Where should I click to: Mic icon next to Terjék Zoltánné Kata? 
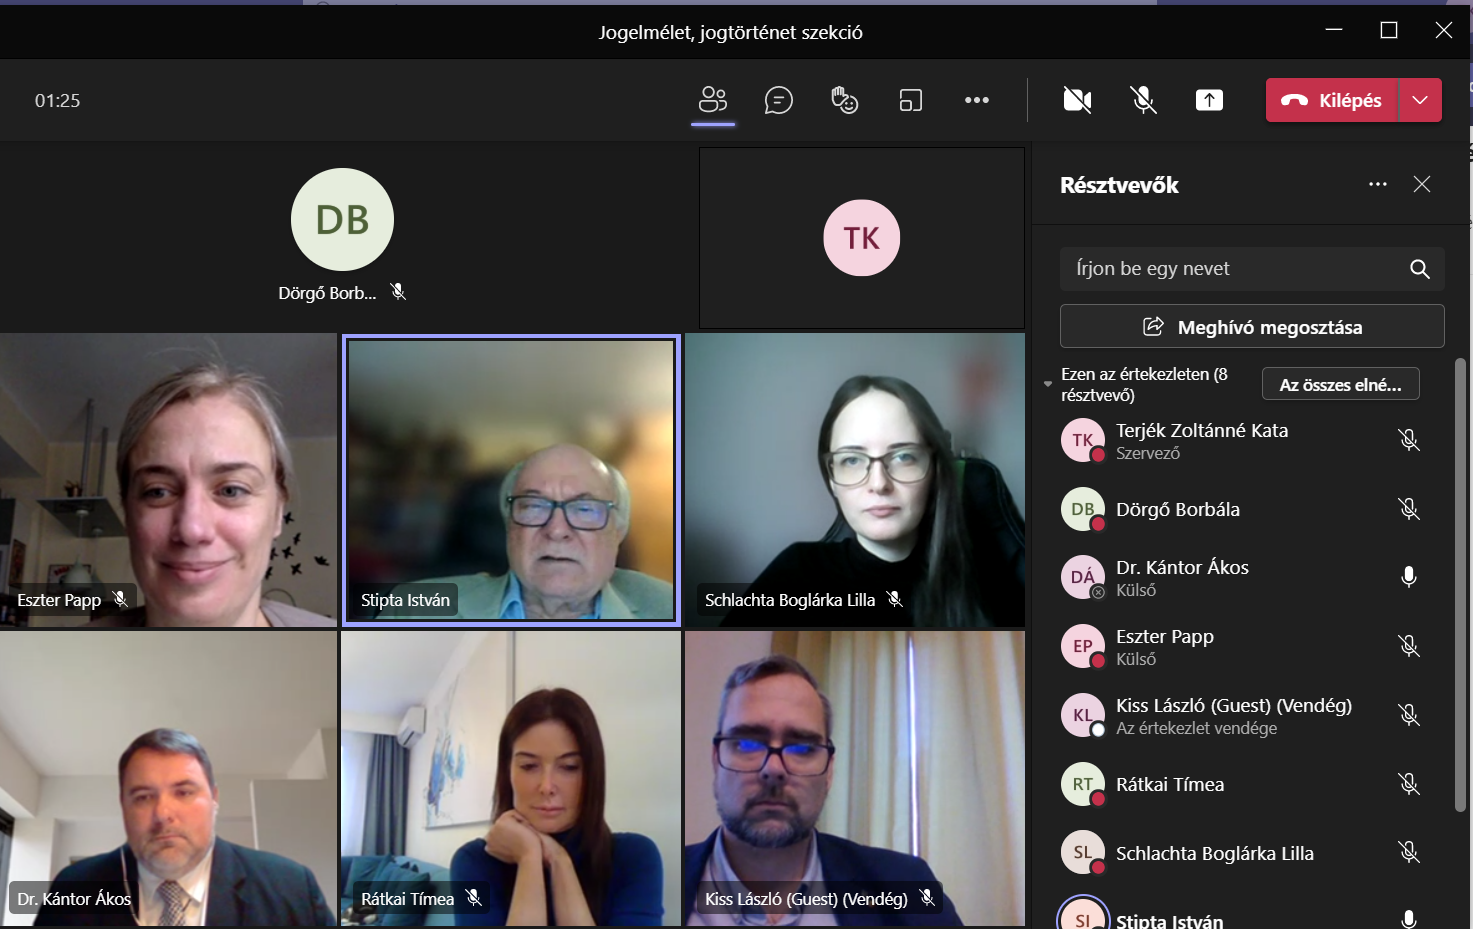point(1409,440)
